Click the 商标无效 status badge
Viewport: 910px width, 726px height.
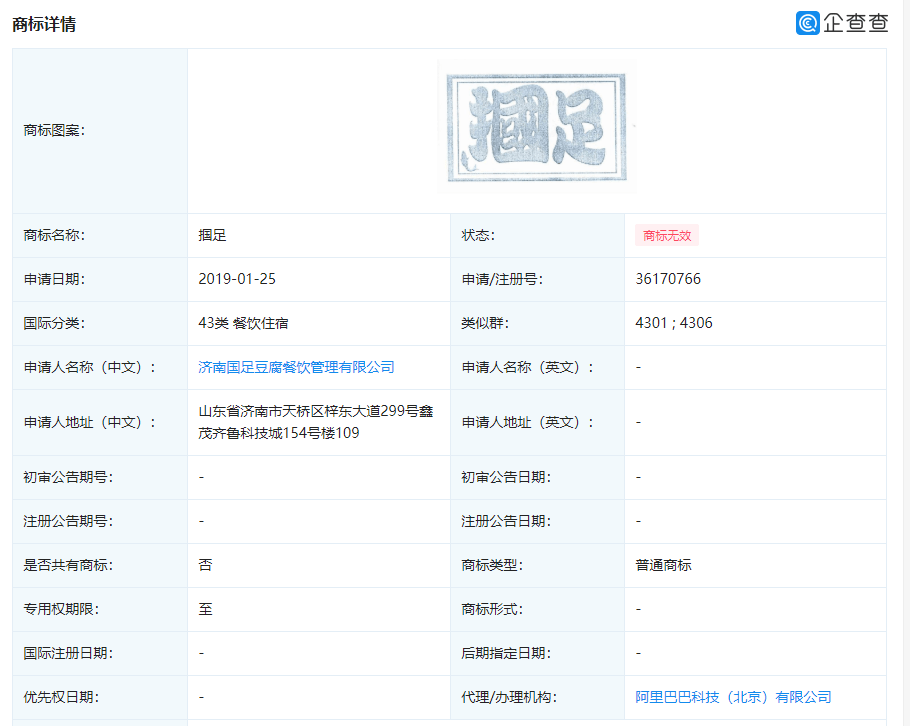tap(666, 236)
